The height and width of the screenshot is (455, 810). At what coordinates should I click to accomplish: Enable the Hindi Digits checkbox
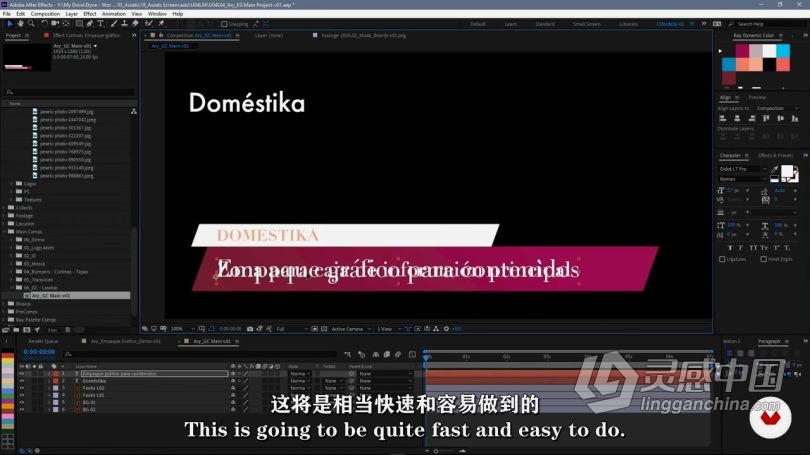point(763,259)
